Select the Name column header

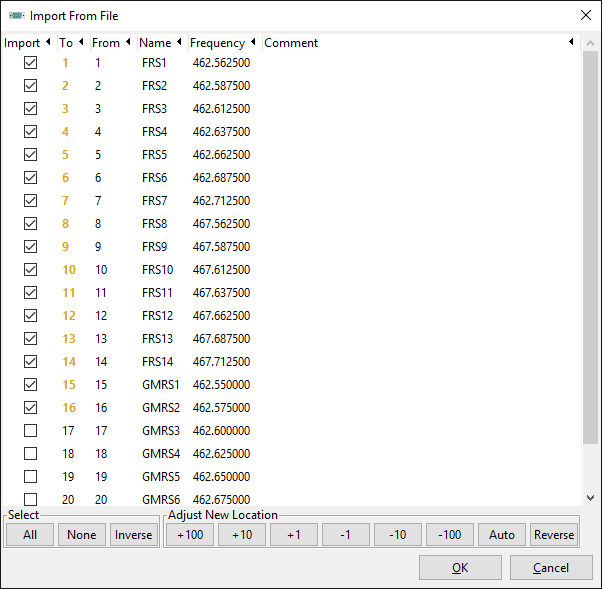pyautogui.click(x=155, y=43)
